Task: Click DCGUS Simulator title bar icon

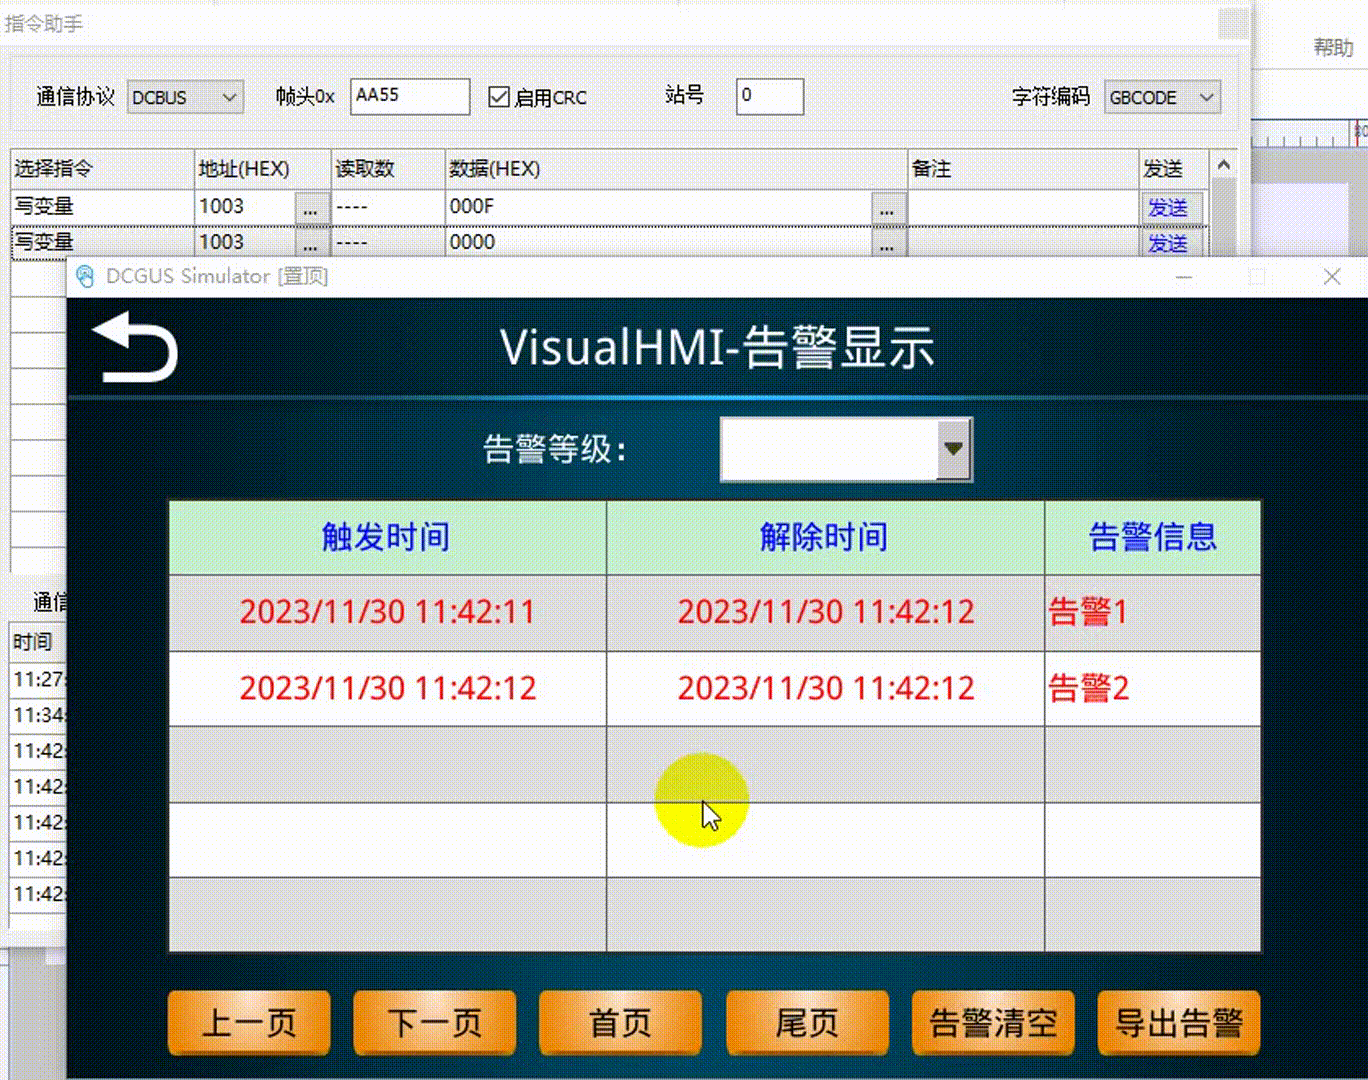Action: (86, 277)
